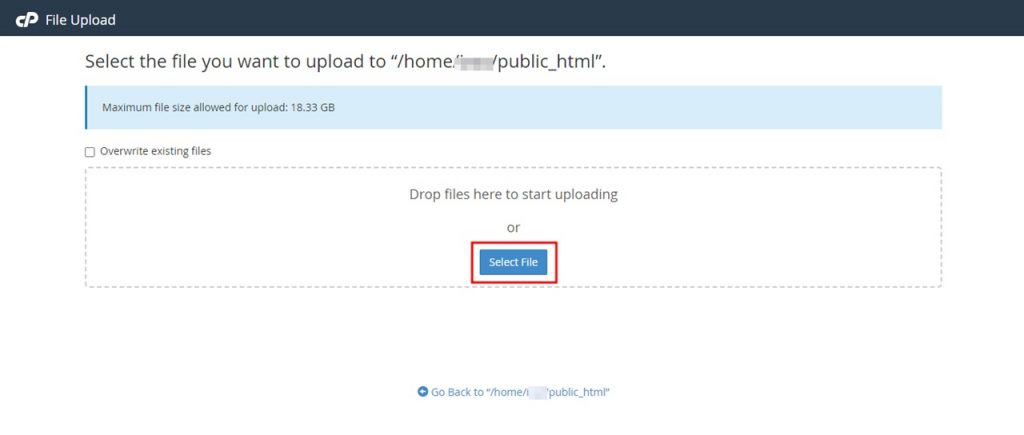Click the word "uploading" in the drop zone
The height and width of the screenshot is (435, 1024).
(x=585, y=194)
